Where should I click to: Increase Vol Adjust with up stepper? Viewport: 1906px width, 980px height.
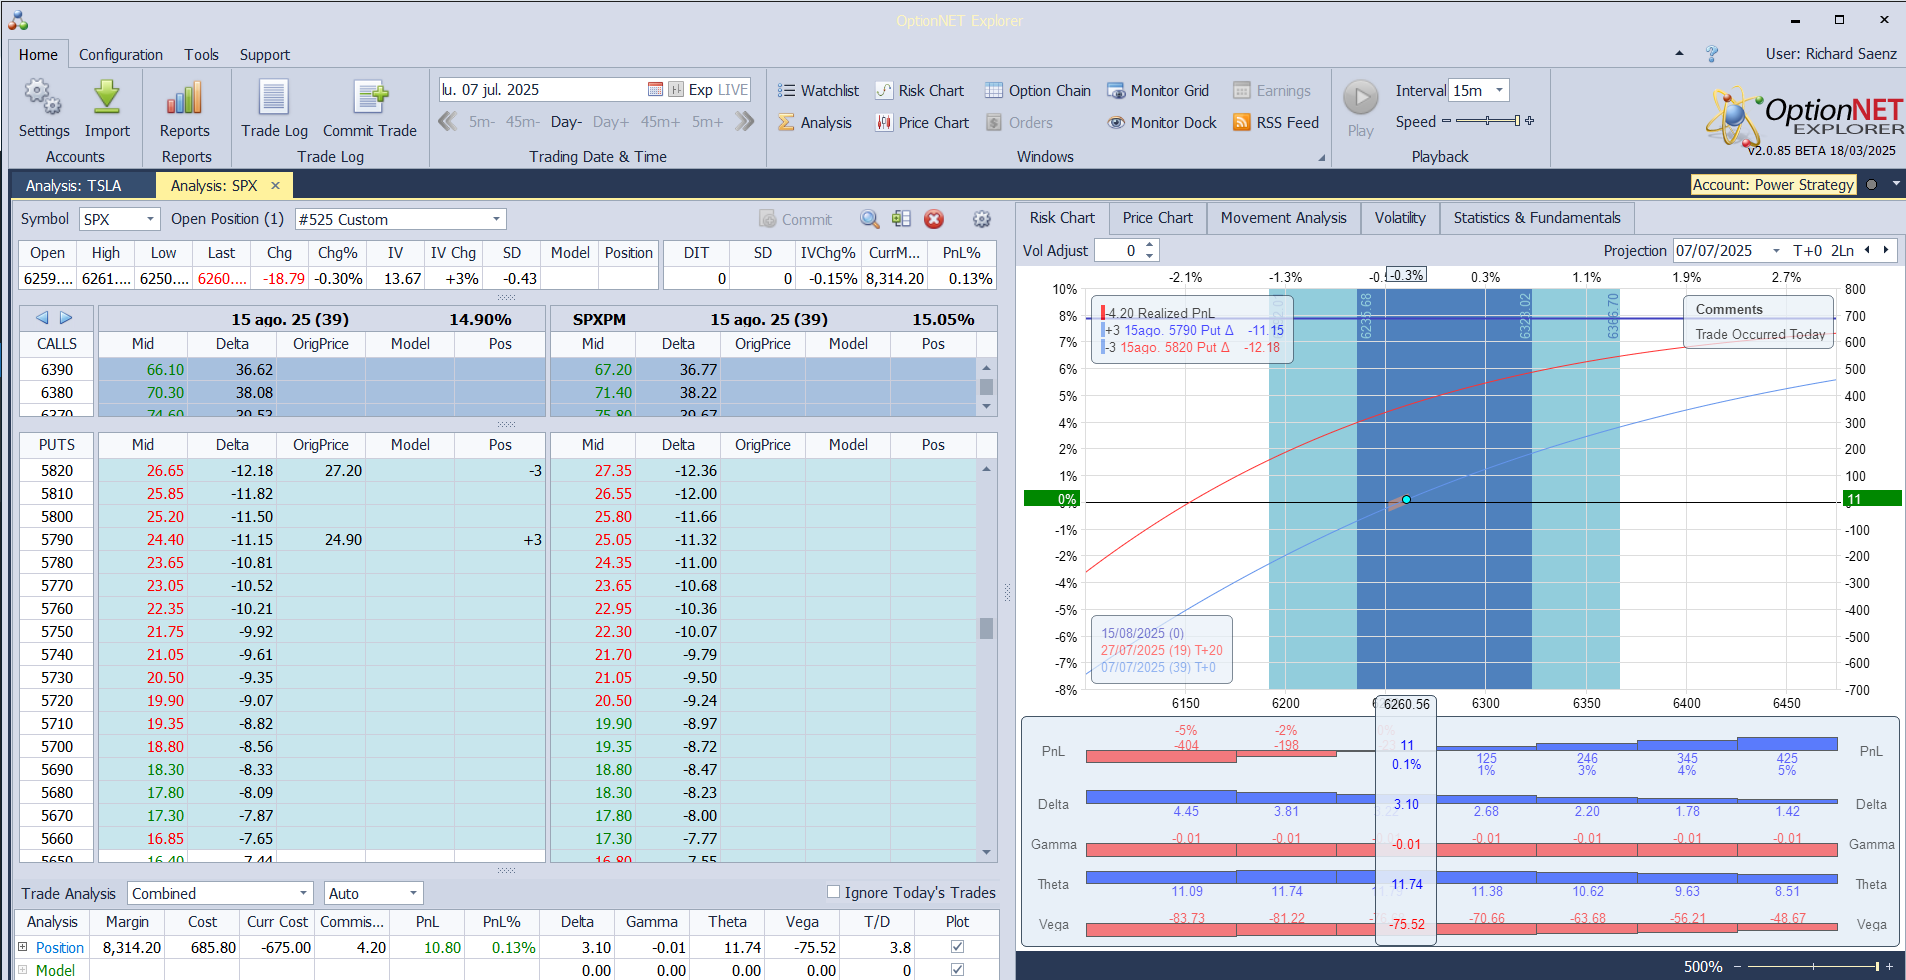pos(1150,245)
